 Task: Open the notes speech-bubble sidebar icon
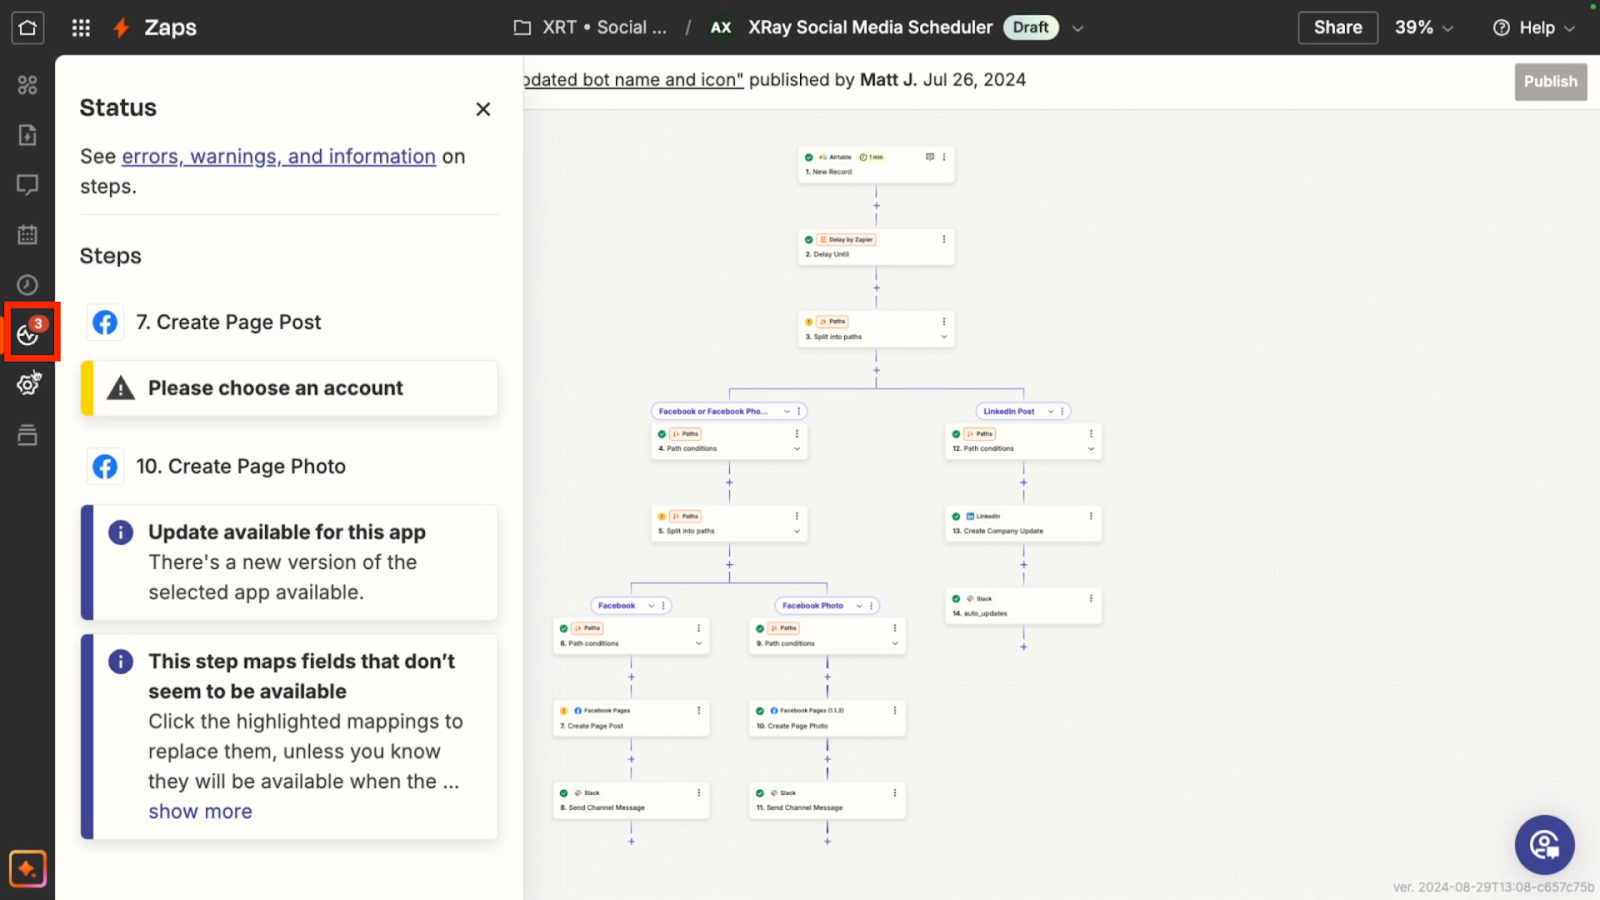[27, 185]
